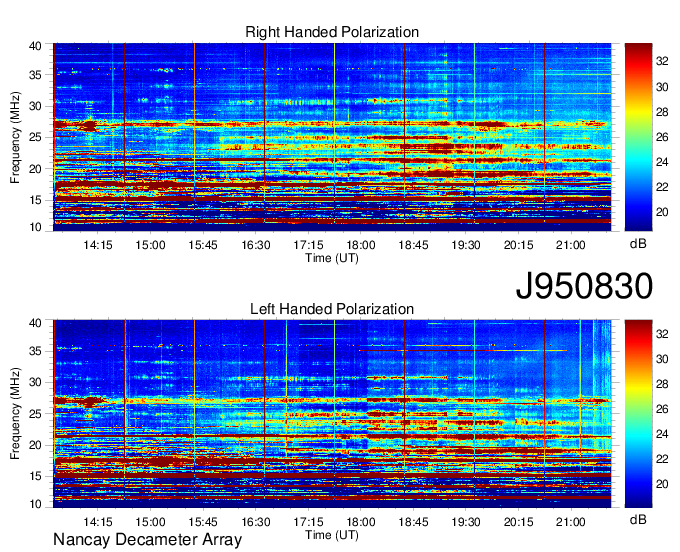Image resolution: width=680 pixels, height=552 pixels.
Task: Click 16:30 tick on left-handed plot time axis
Action: click(x=255, y=522)
